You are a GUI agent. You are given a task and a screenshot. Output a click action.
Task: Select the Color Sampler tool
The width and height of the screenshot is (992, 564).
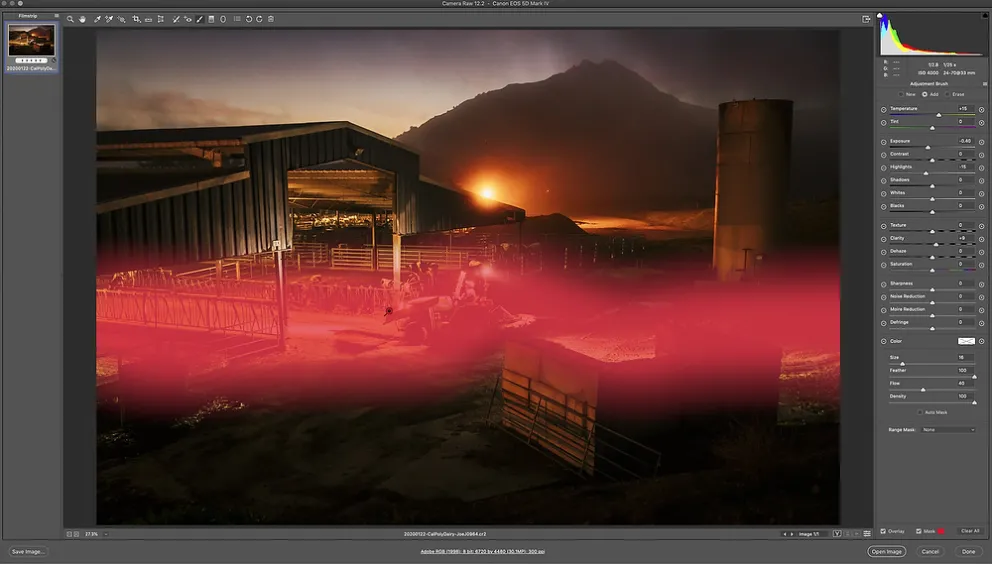109,19
